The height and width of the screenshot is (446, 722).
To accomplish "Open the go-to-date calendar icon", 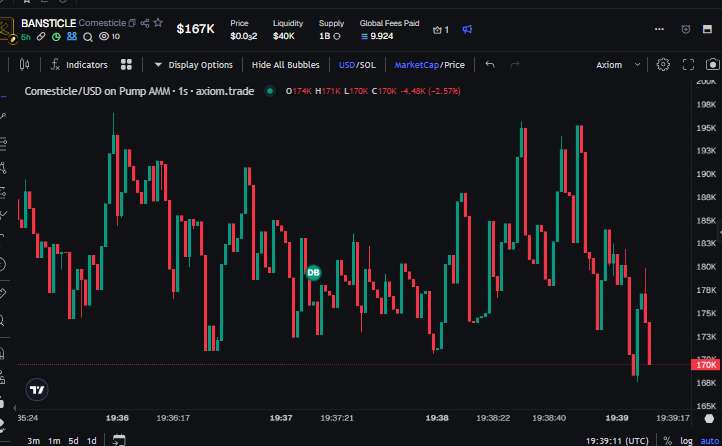I will [119, 440].
